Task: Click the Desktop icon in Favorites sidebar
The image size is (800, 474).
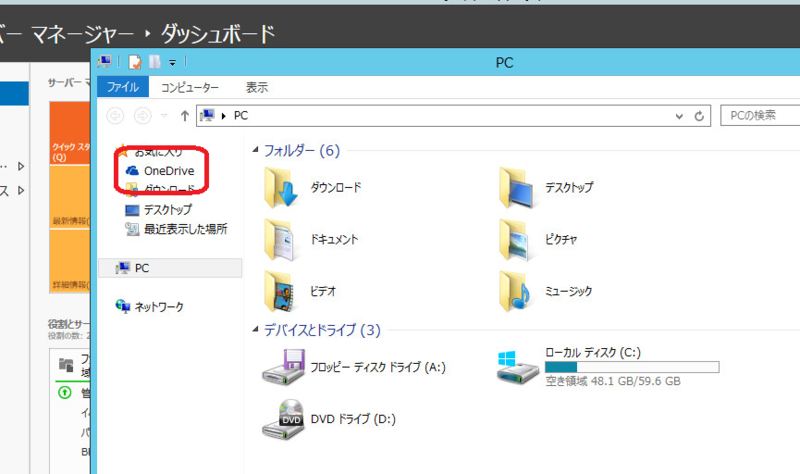Action: coord(132,210)
